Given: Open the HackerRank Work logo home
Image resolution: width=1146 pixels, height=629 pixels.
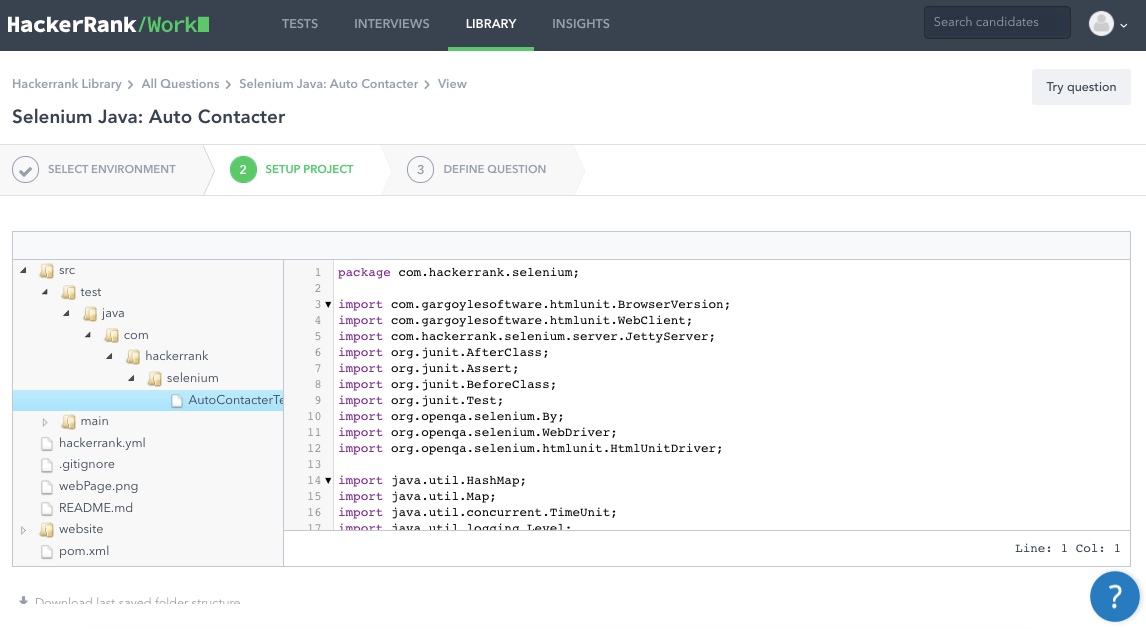Looking at the screenshot, I should (x=108, y=24).
